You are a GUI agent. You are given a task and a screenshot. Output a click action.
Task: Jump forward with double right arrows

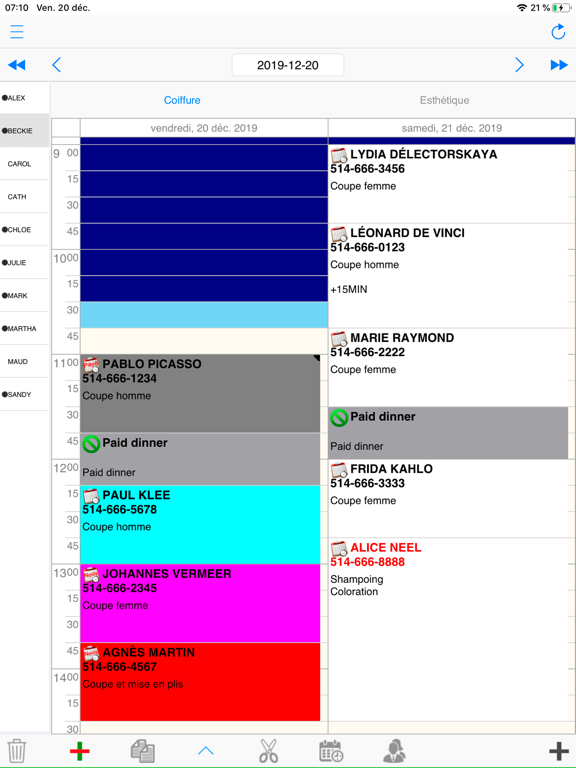pos(559,65)
